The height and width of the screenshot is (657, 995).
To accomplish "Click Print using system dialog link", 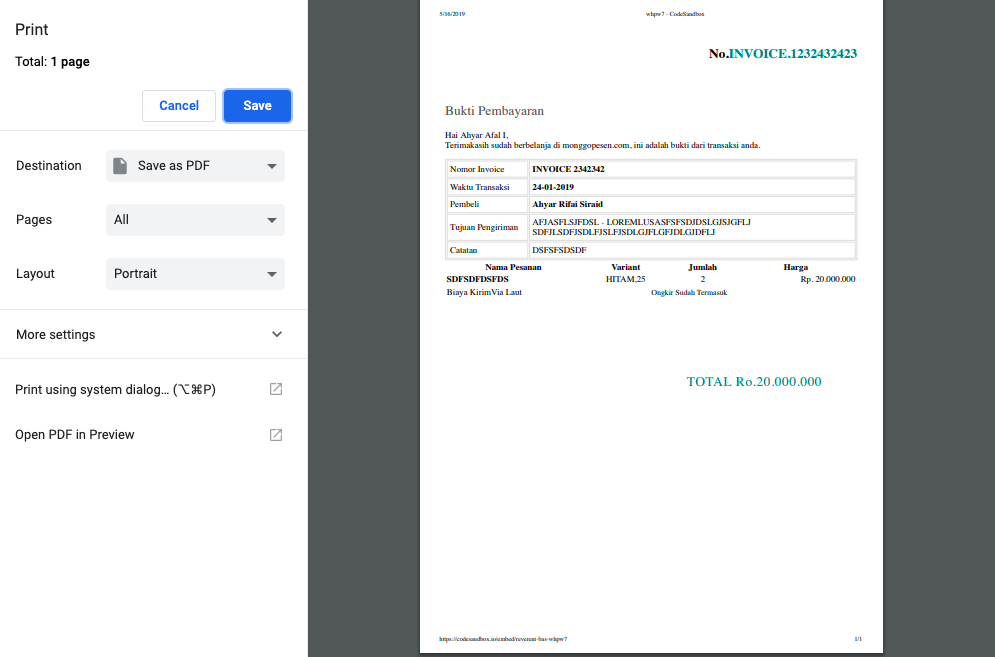I will point(115,389).
